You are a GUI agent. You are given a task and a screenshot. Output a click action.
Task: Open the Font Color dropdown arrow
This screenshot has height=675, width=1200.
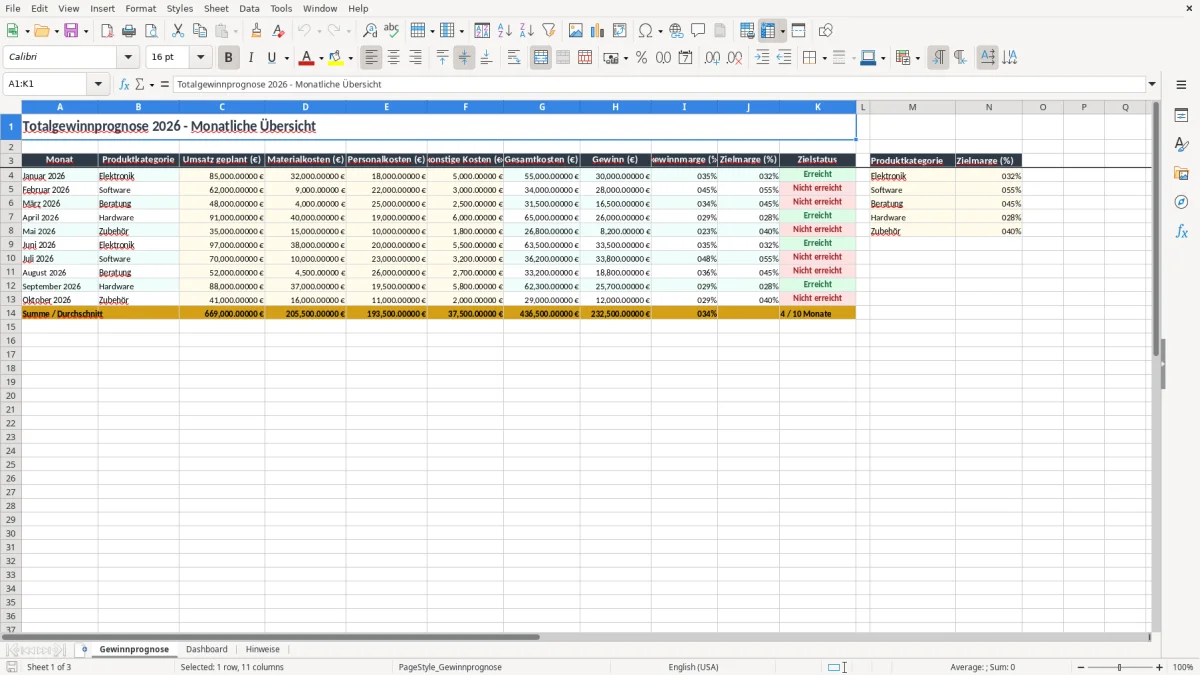pyautogui.click(x=321, y=58)
